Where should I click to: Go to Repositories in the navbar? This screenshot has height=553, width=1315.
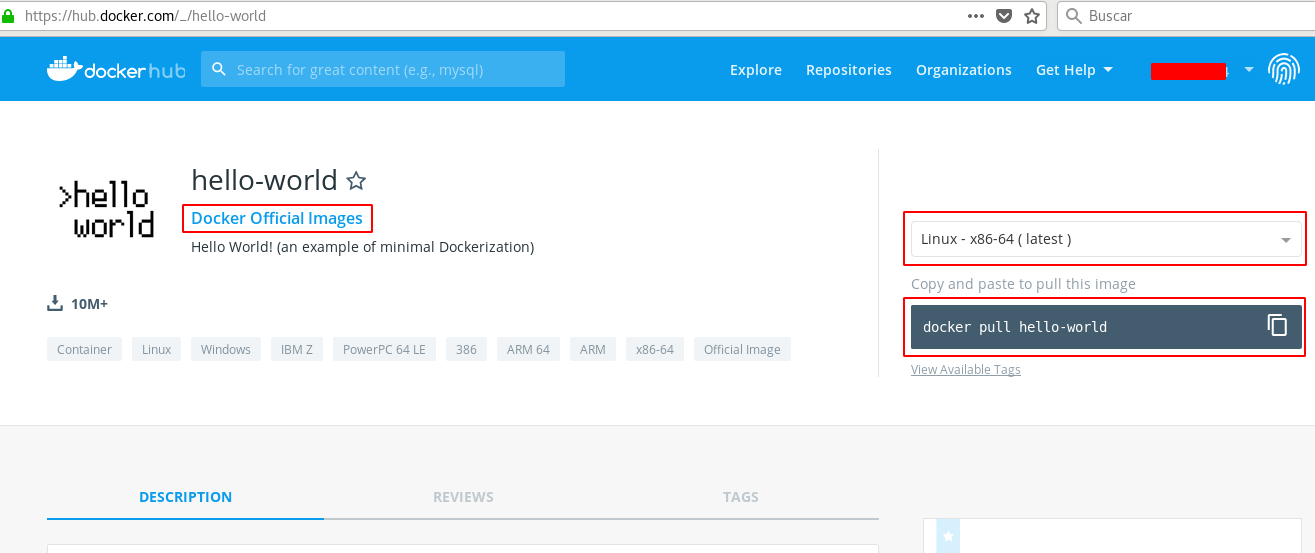coord(848,70)
